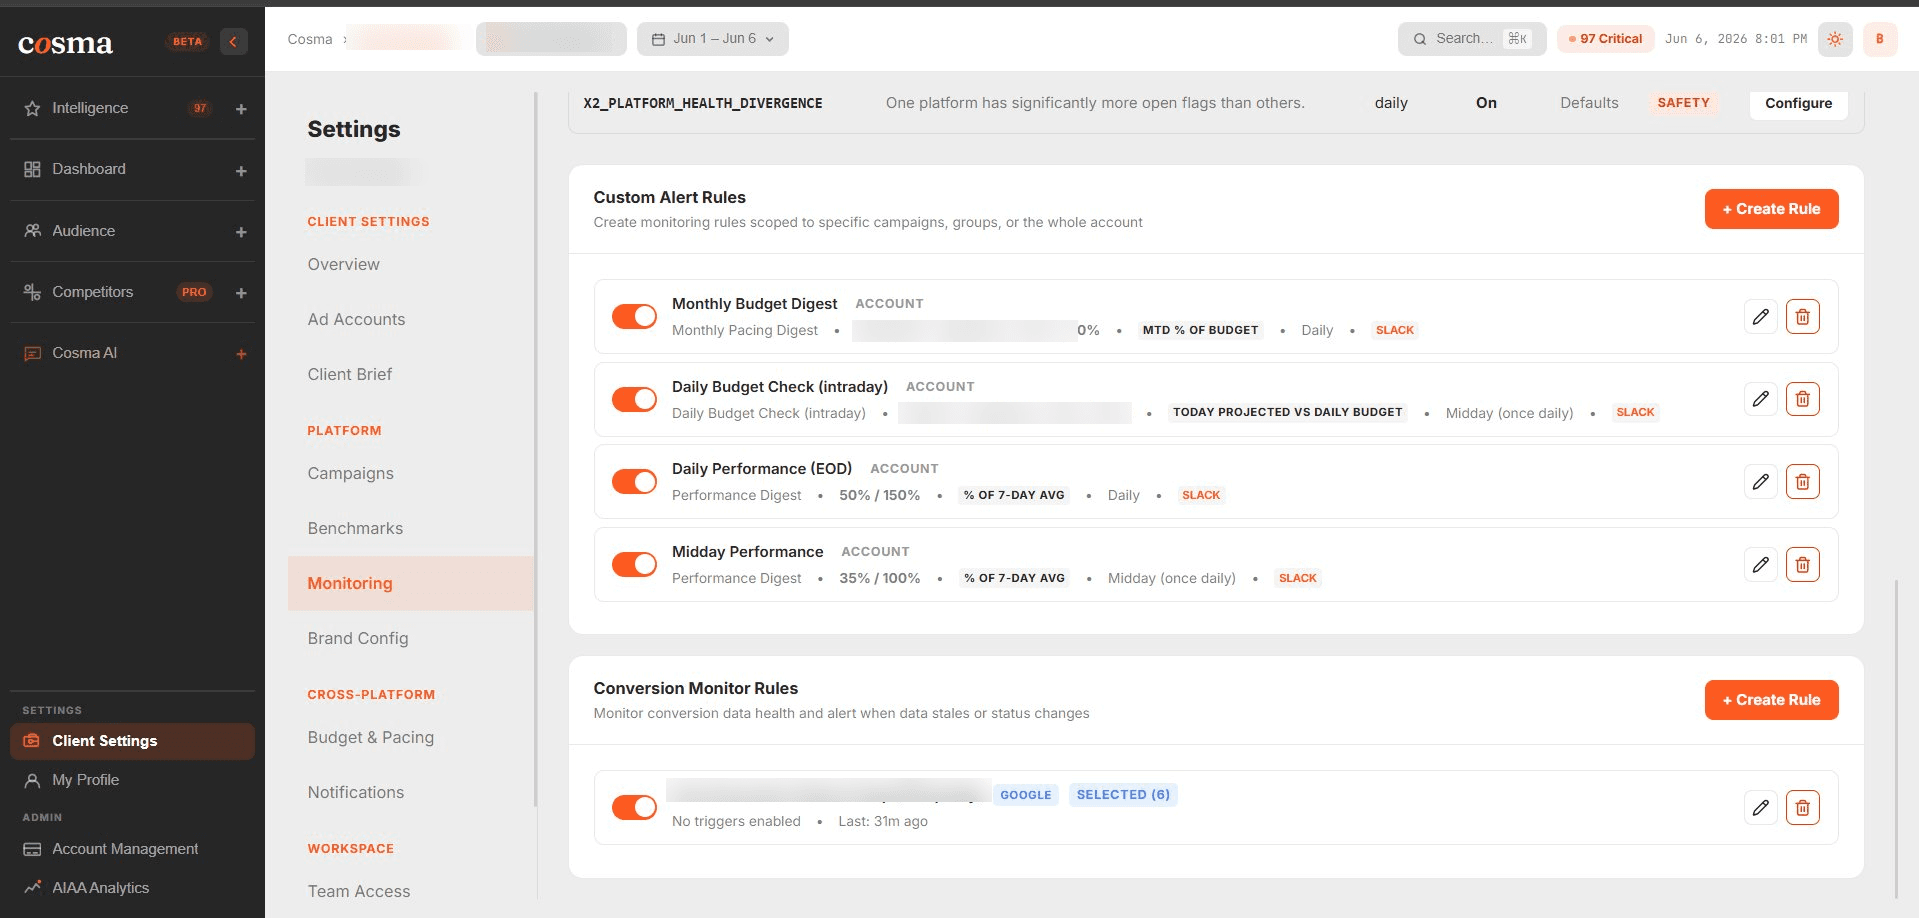Delete the Google conversion monitor rule
The height and width of the screenshot is (918, 1919).
tap(1803, 807)
